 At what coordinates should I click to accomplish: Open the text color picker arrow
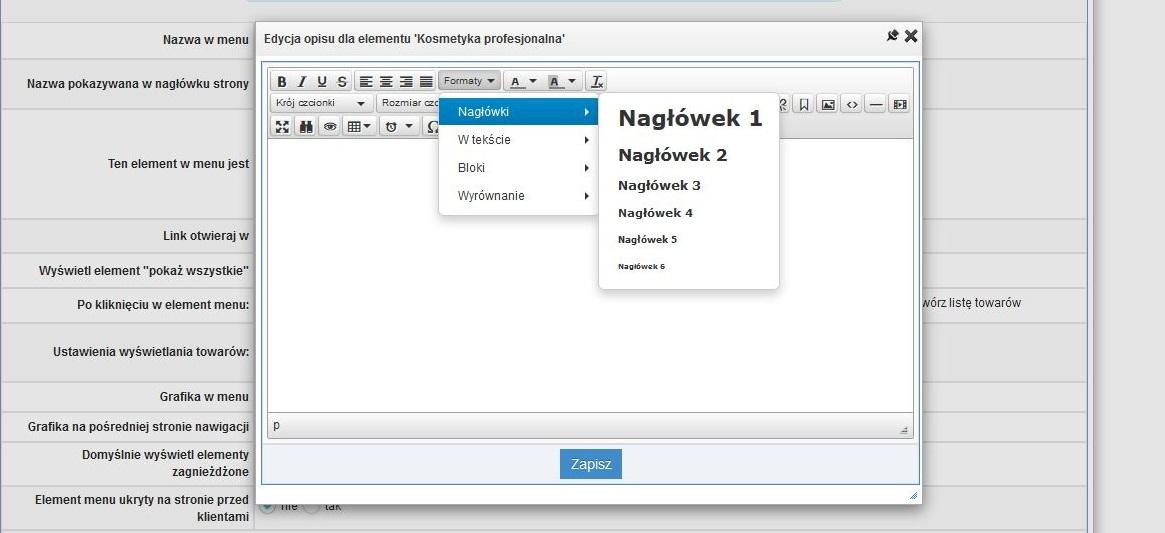click(533, 82)
